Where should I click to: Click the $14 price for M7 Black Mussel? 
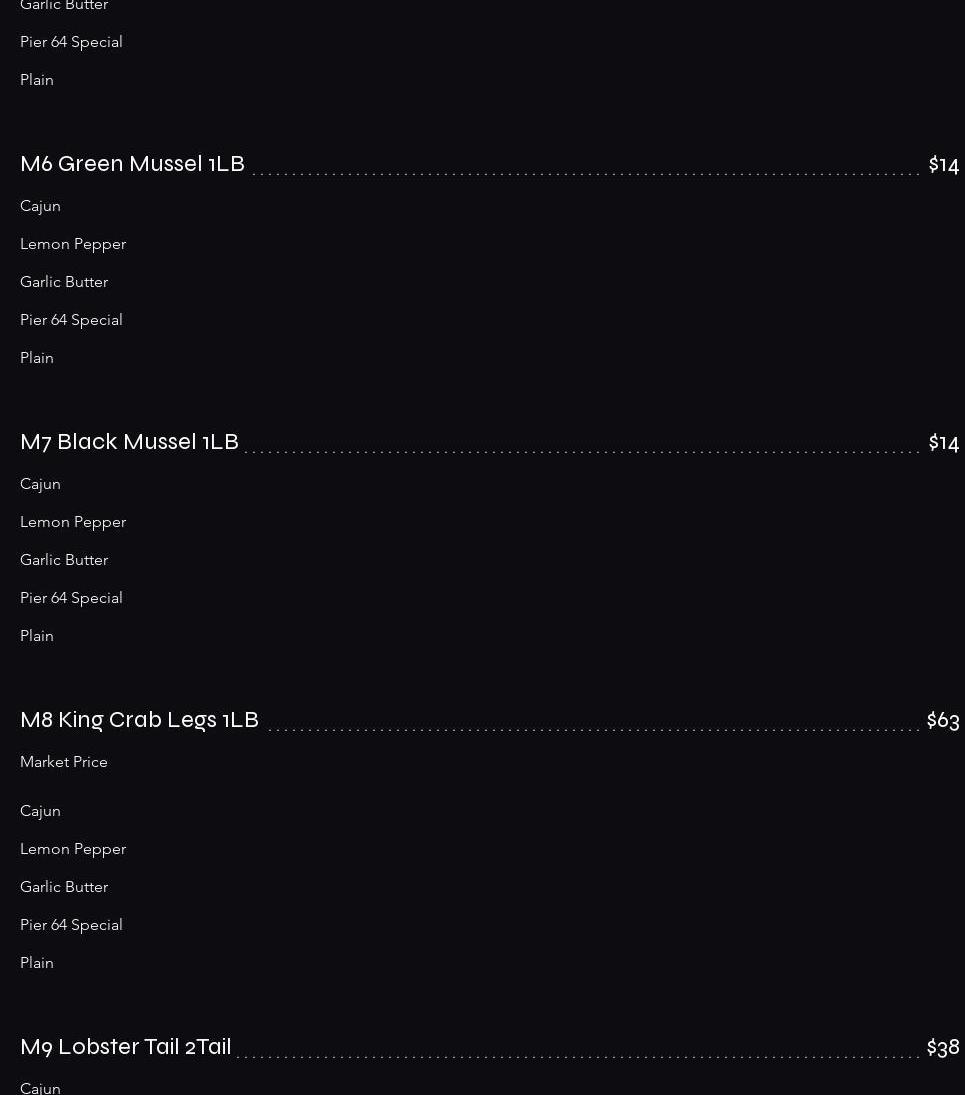[x=943, y=443]
